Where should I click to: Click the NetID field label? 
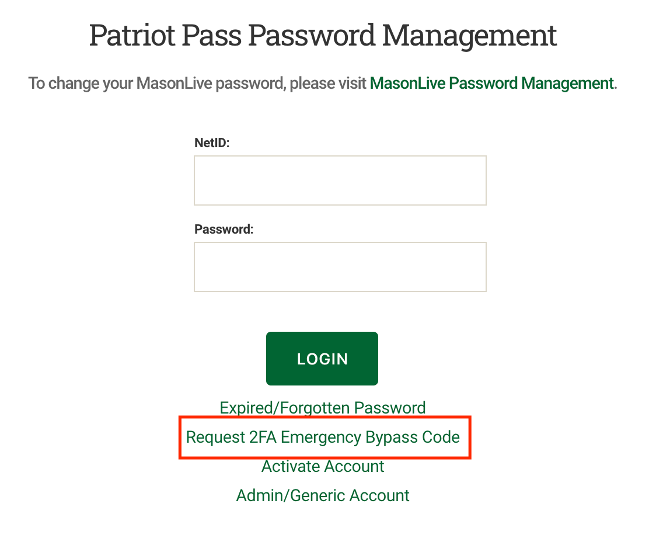(x=212, y=143)
